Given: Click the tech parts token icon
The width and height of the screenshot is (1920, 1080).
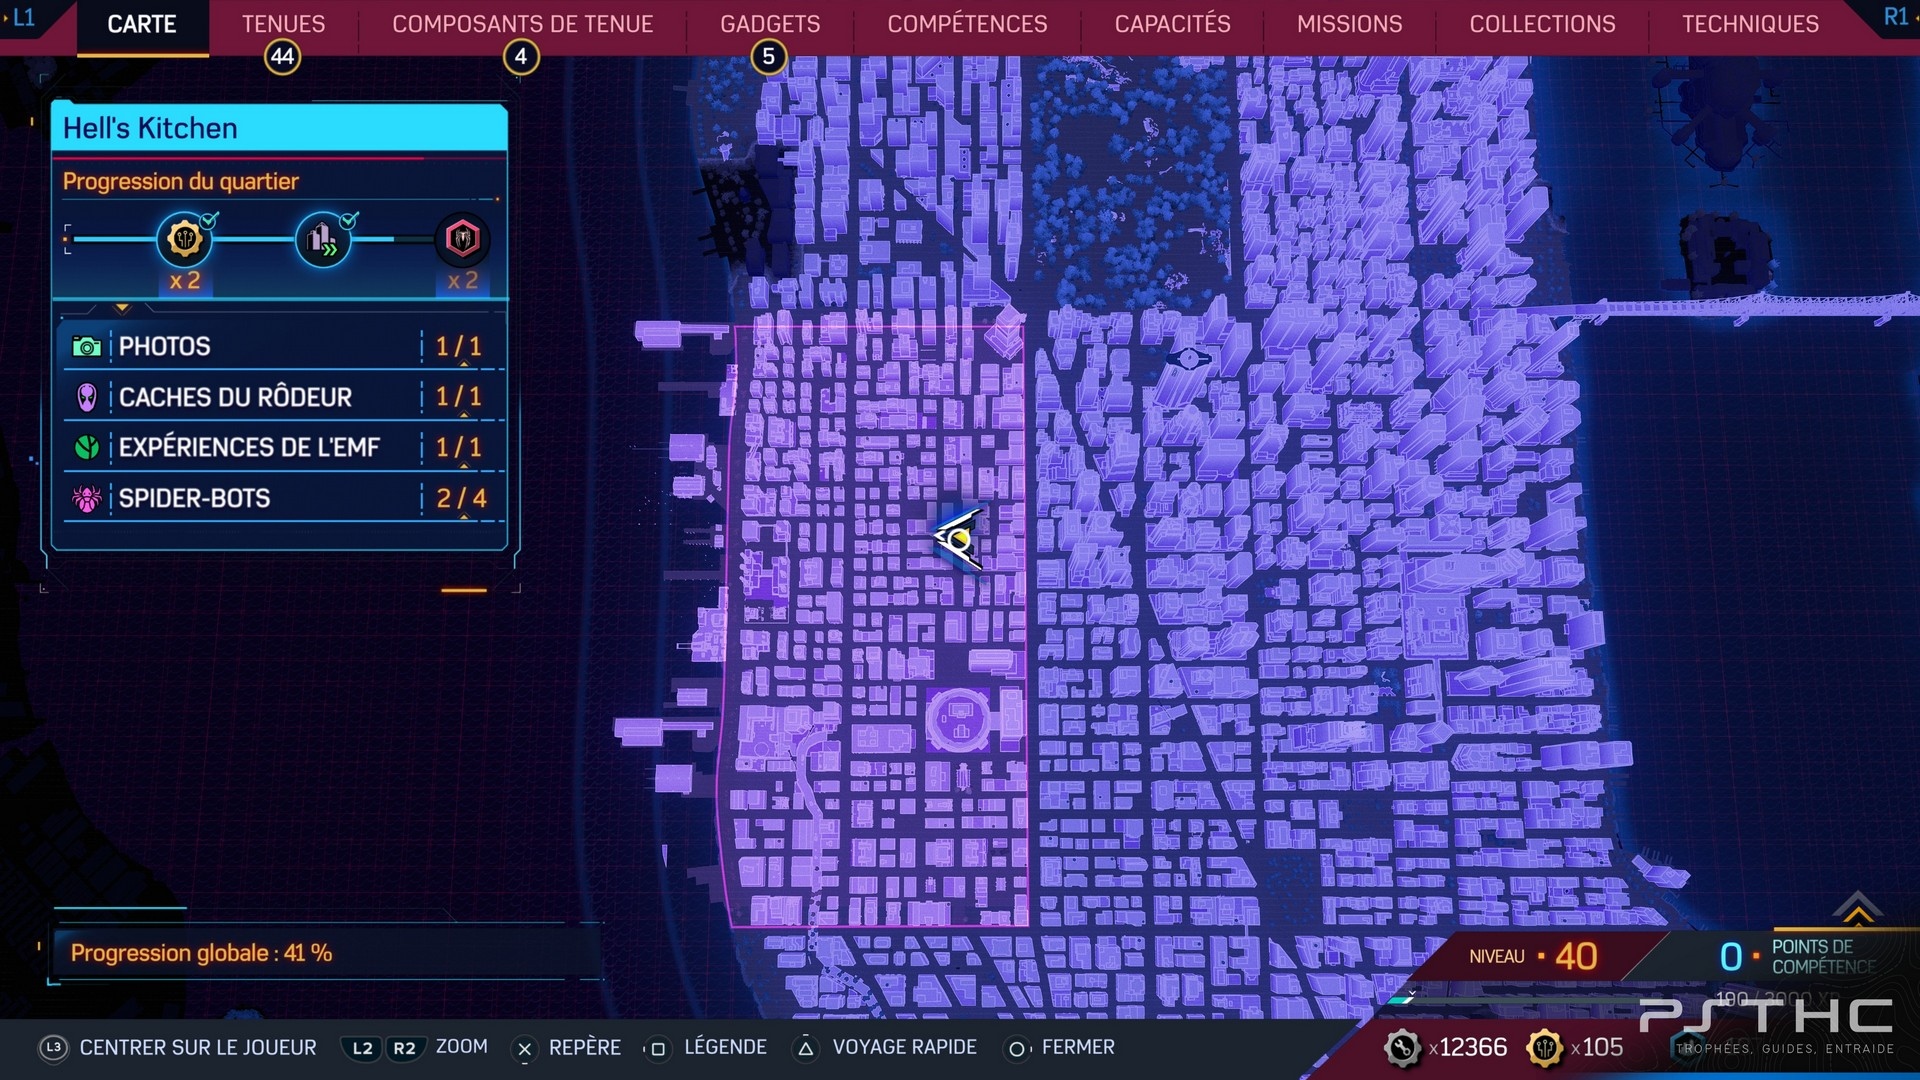Looking at the screenshot, I should click(1402, 1048).
